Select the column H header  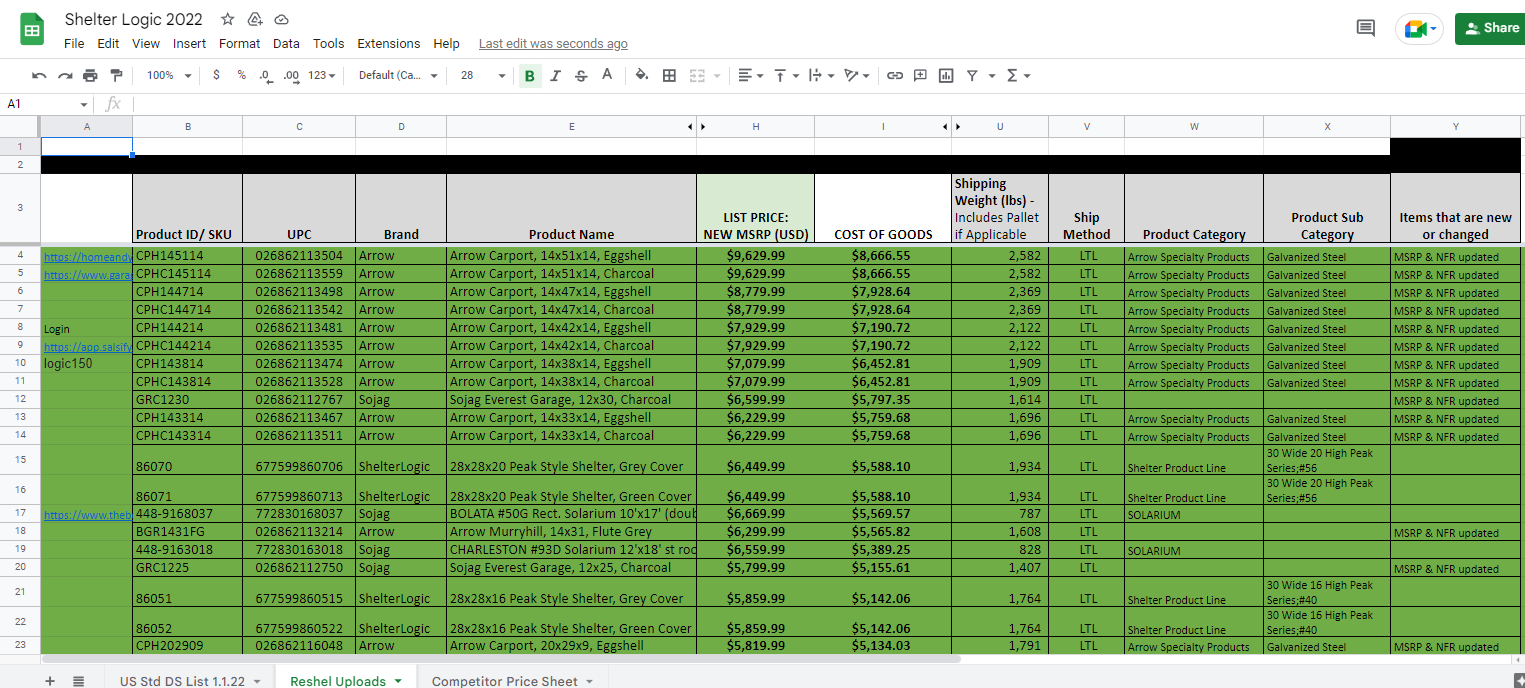(755, 127)
